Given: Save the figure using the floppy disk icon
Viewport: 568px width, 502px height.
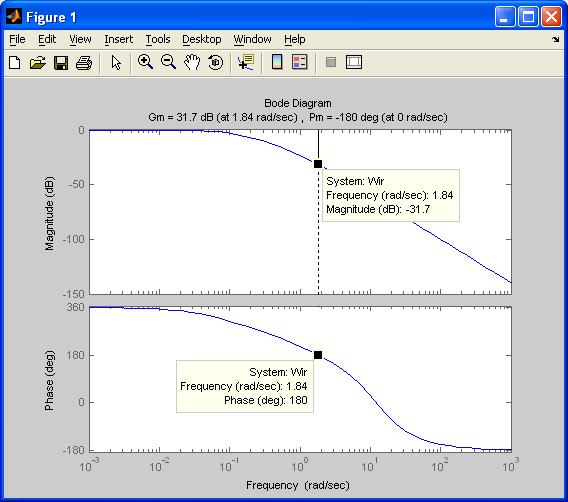Looking at the screenshot, I should [61, 63].
